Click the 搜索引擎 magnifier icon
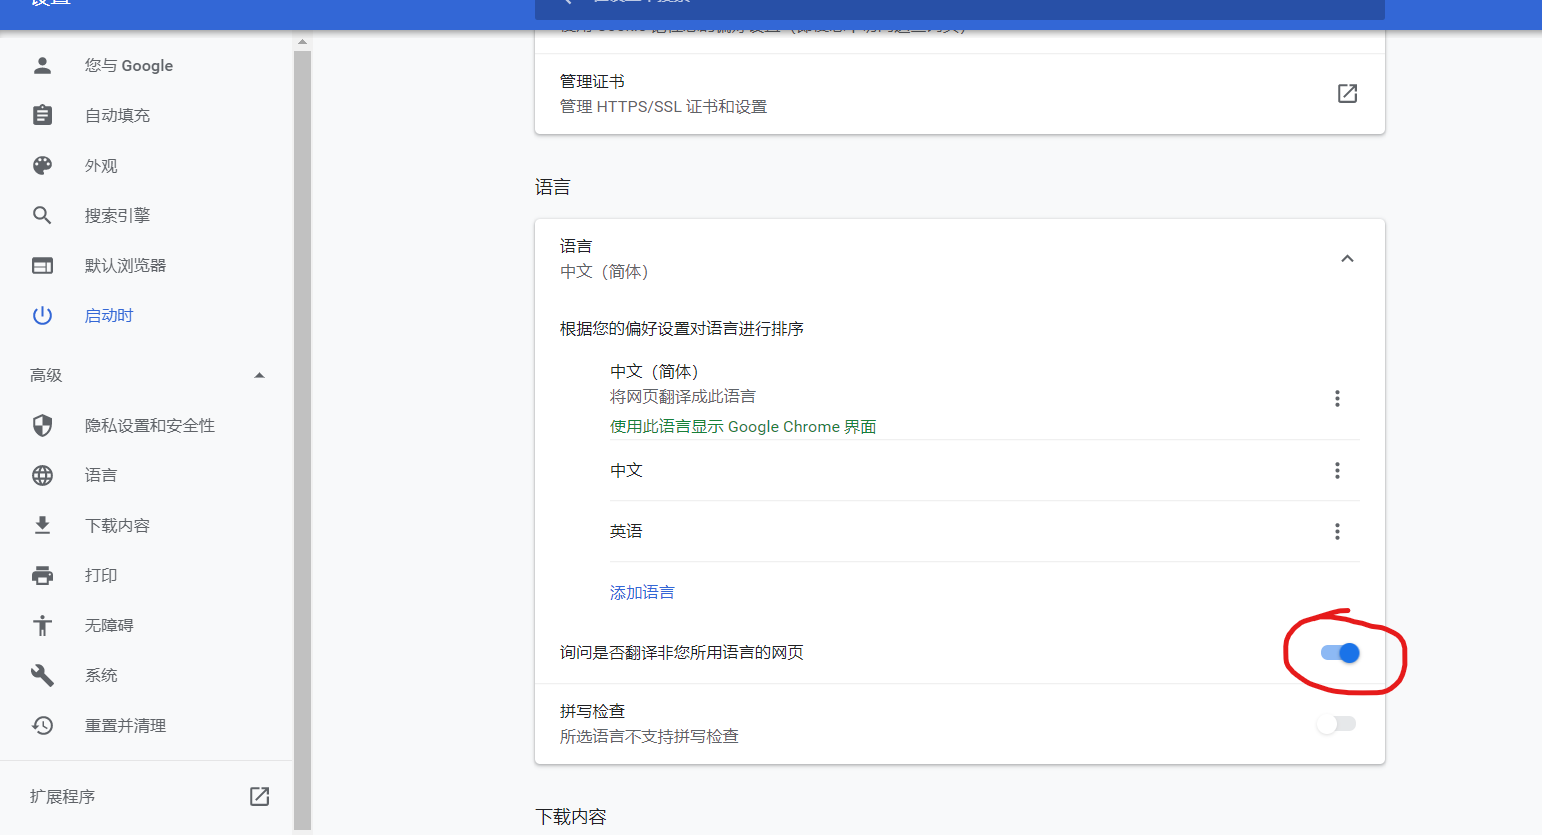This screenshot has height=835, width=1542. (x=42, y=215)
